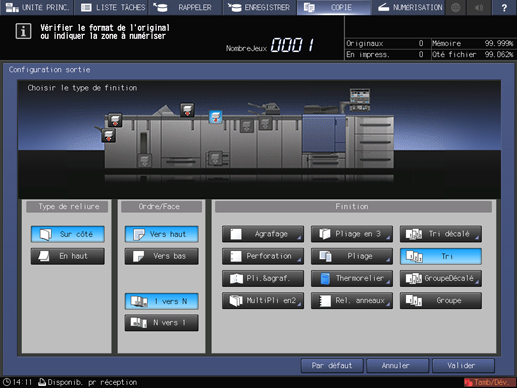The height and width of the screenshot is (388, 517).
Task: Open Agrafage stapling options
Action: pyautogui.click(x=263, y=234)
